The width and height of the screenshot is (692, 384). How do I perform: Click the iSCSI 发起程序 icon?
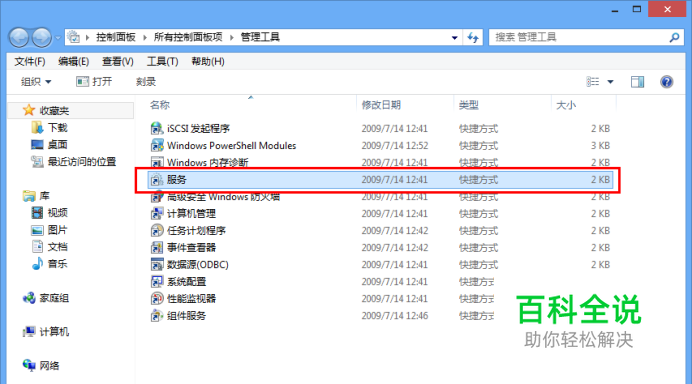coord(157,128)
